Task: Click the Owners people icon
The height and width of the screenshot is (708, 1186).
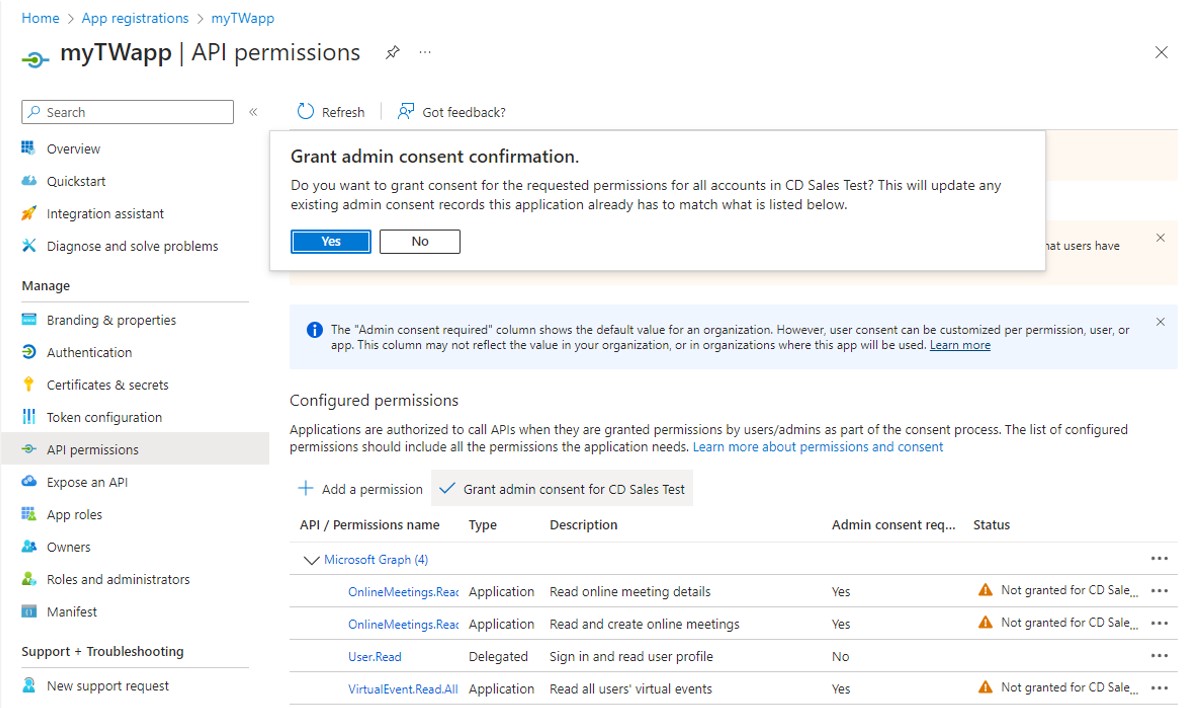Action: click(29, 546)
